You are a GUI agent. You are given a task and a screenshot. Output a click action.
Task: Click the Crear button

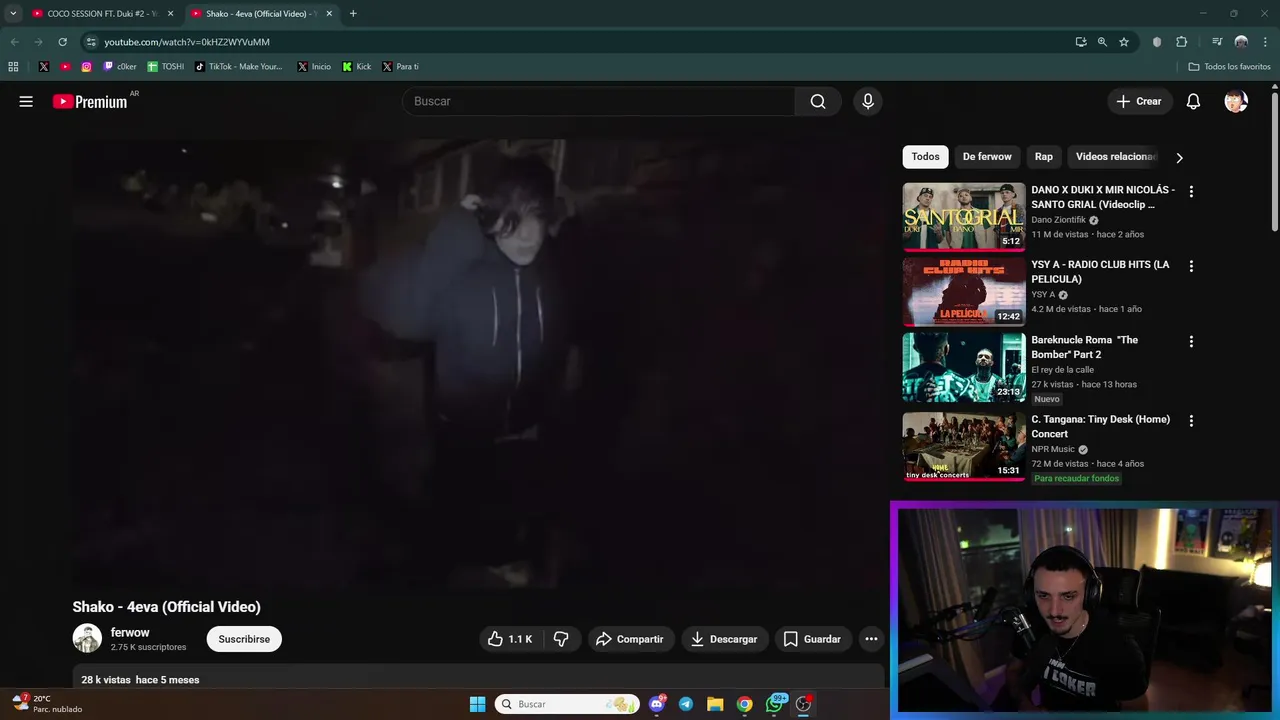tap(1139, 101)
